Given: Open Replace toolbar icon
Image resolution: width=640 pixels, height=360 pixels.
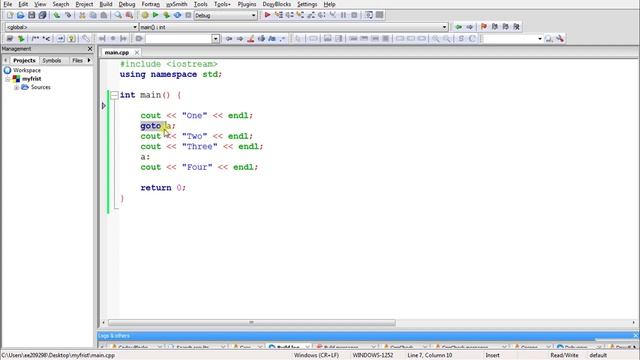Looking at the screenshot, I should point(129,15).
